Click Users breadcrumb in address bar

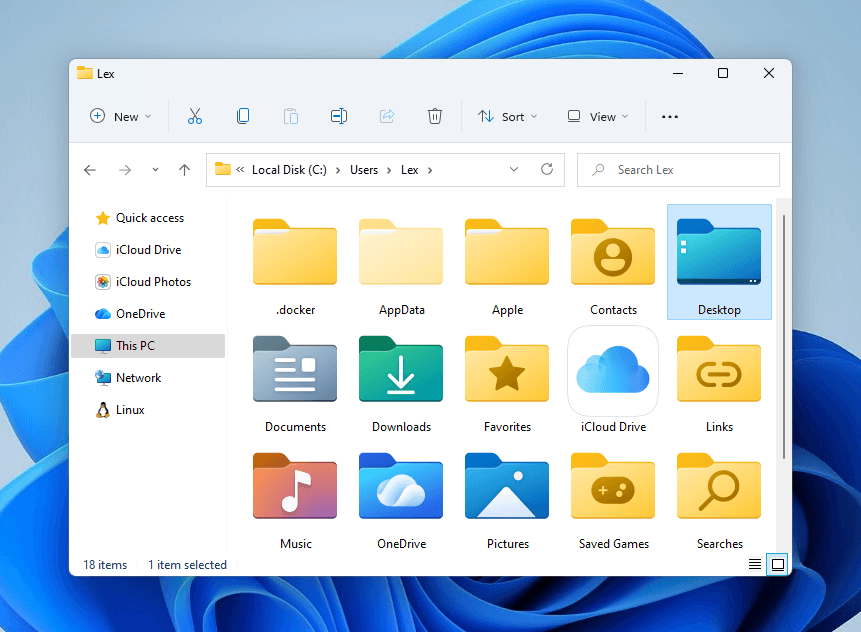(364, 170)
